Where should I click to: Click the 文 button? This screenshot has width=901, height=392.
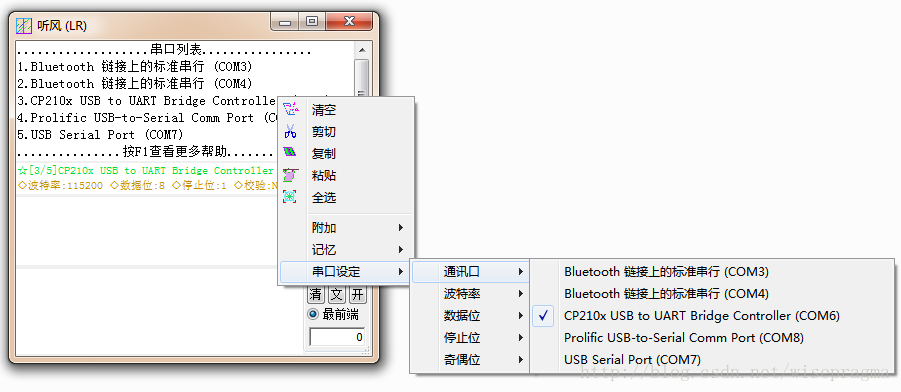[x=337, y=295]
